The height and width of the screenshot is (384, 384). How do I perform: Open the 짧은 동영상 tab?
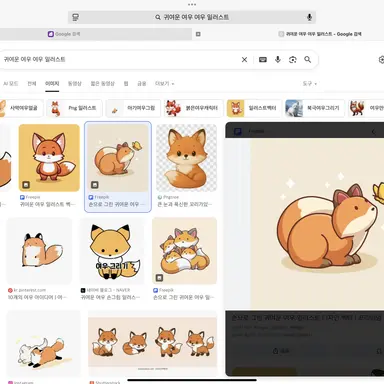[x=103, y=83]
